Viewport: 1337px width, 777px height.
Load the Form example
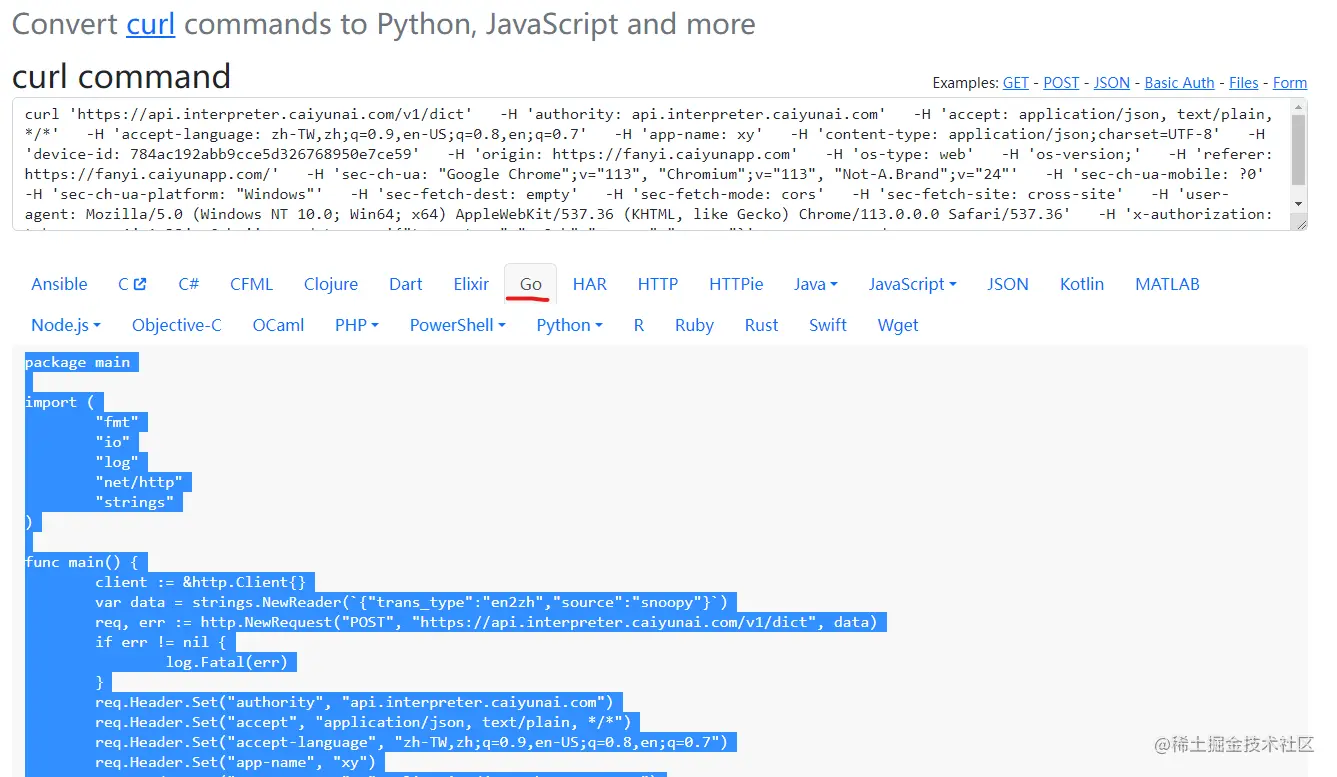click(x=1290, y=83)
